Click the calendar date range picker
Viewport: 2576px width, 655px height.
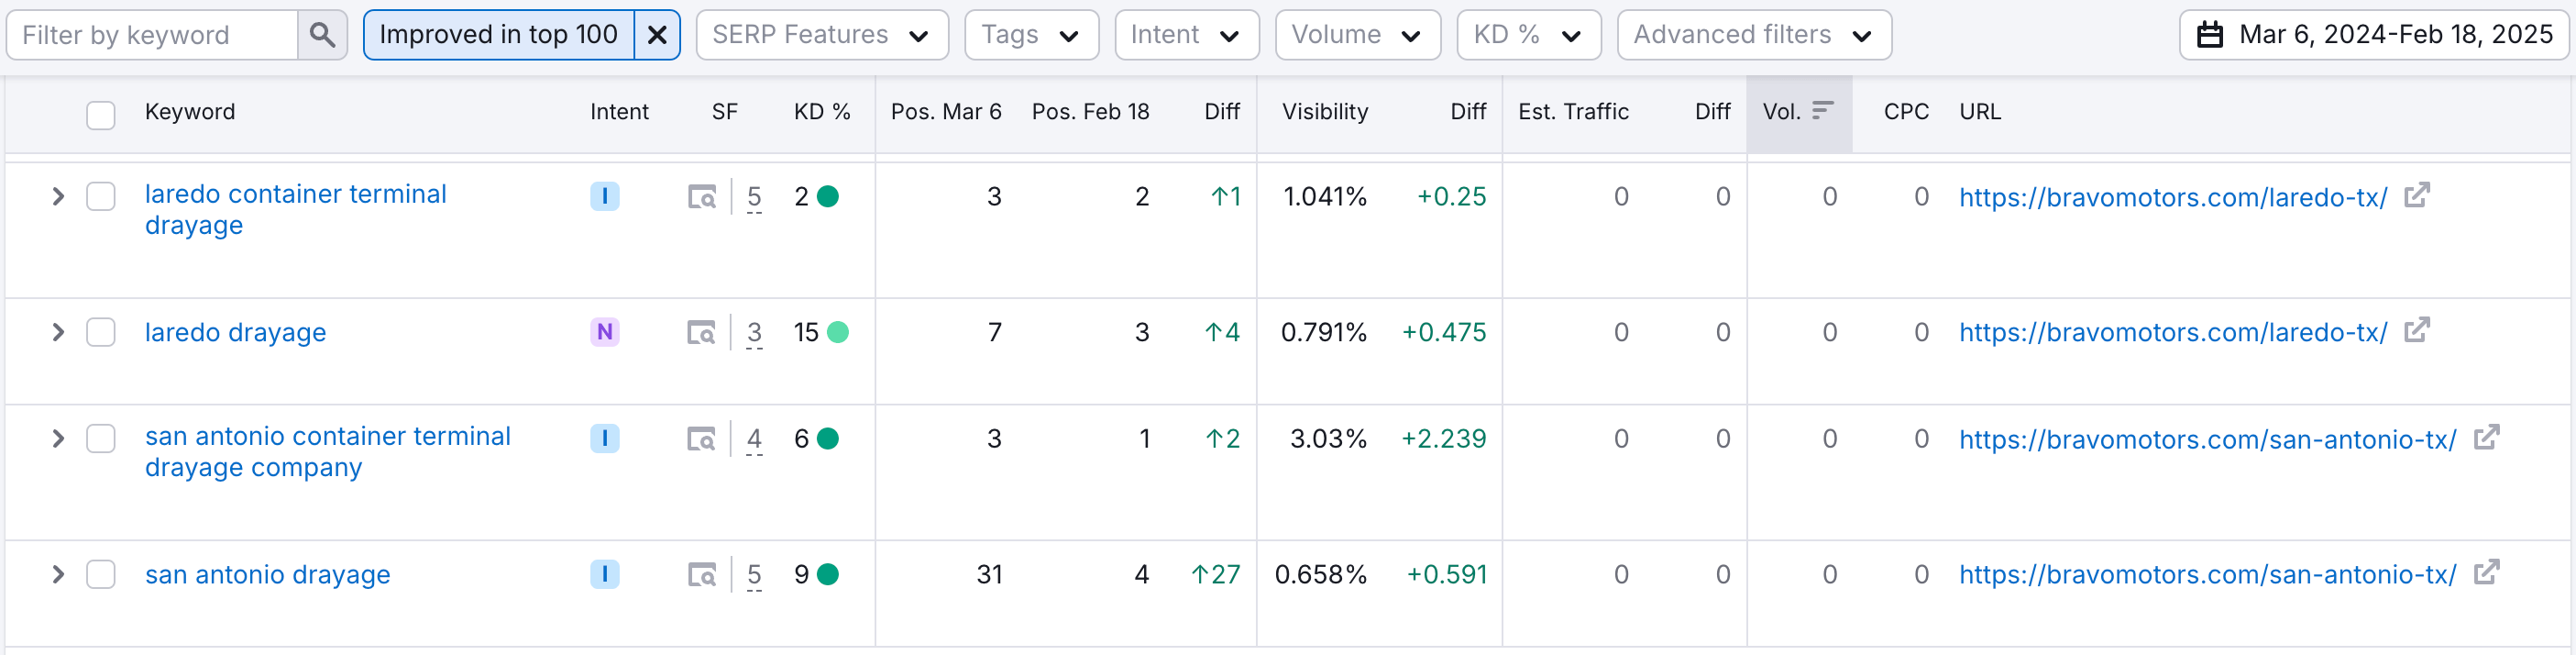(x=2373, y=35)
